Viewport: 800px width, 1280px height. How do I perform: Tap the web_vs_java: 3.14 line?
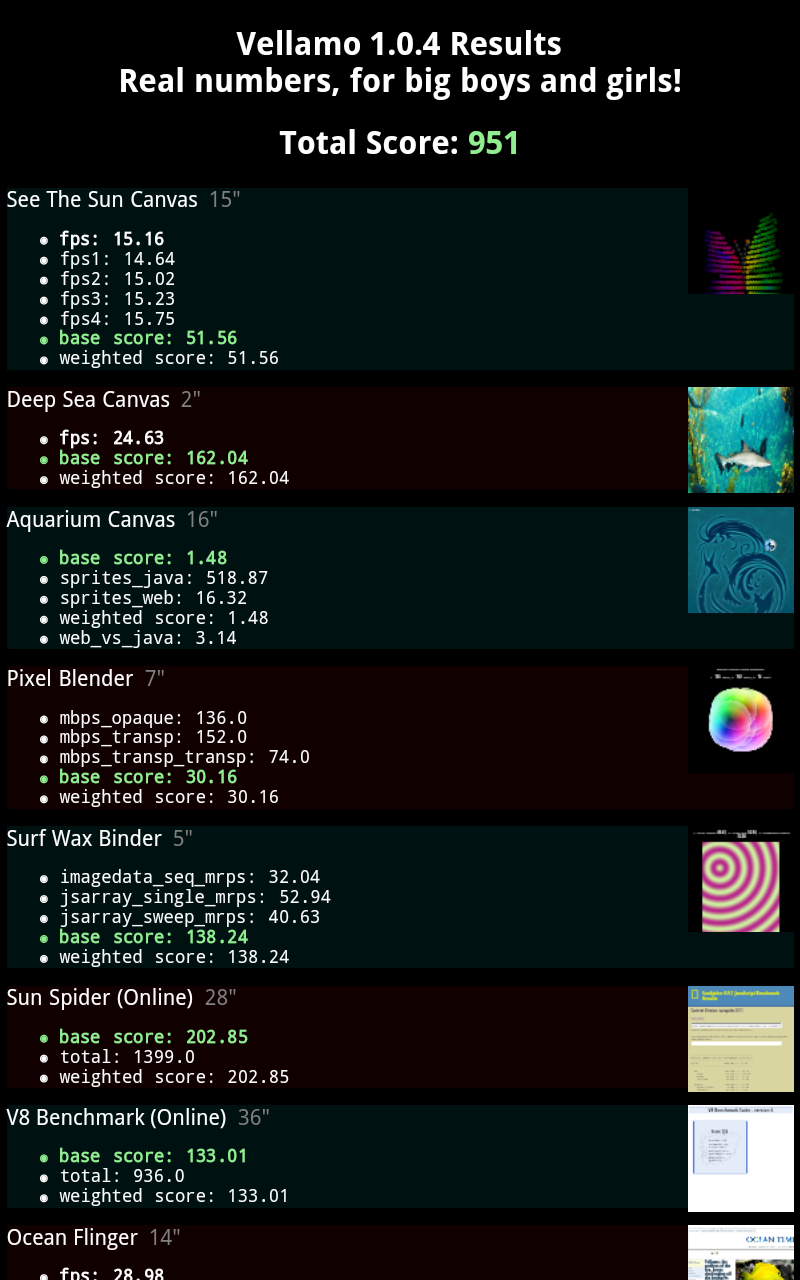coord(148,638)
